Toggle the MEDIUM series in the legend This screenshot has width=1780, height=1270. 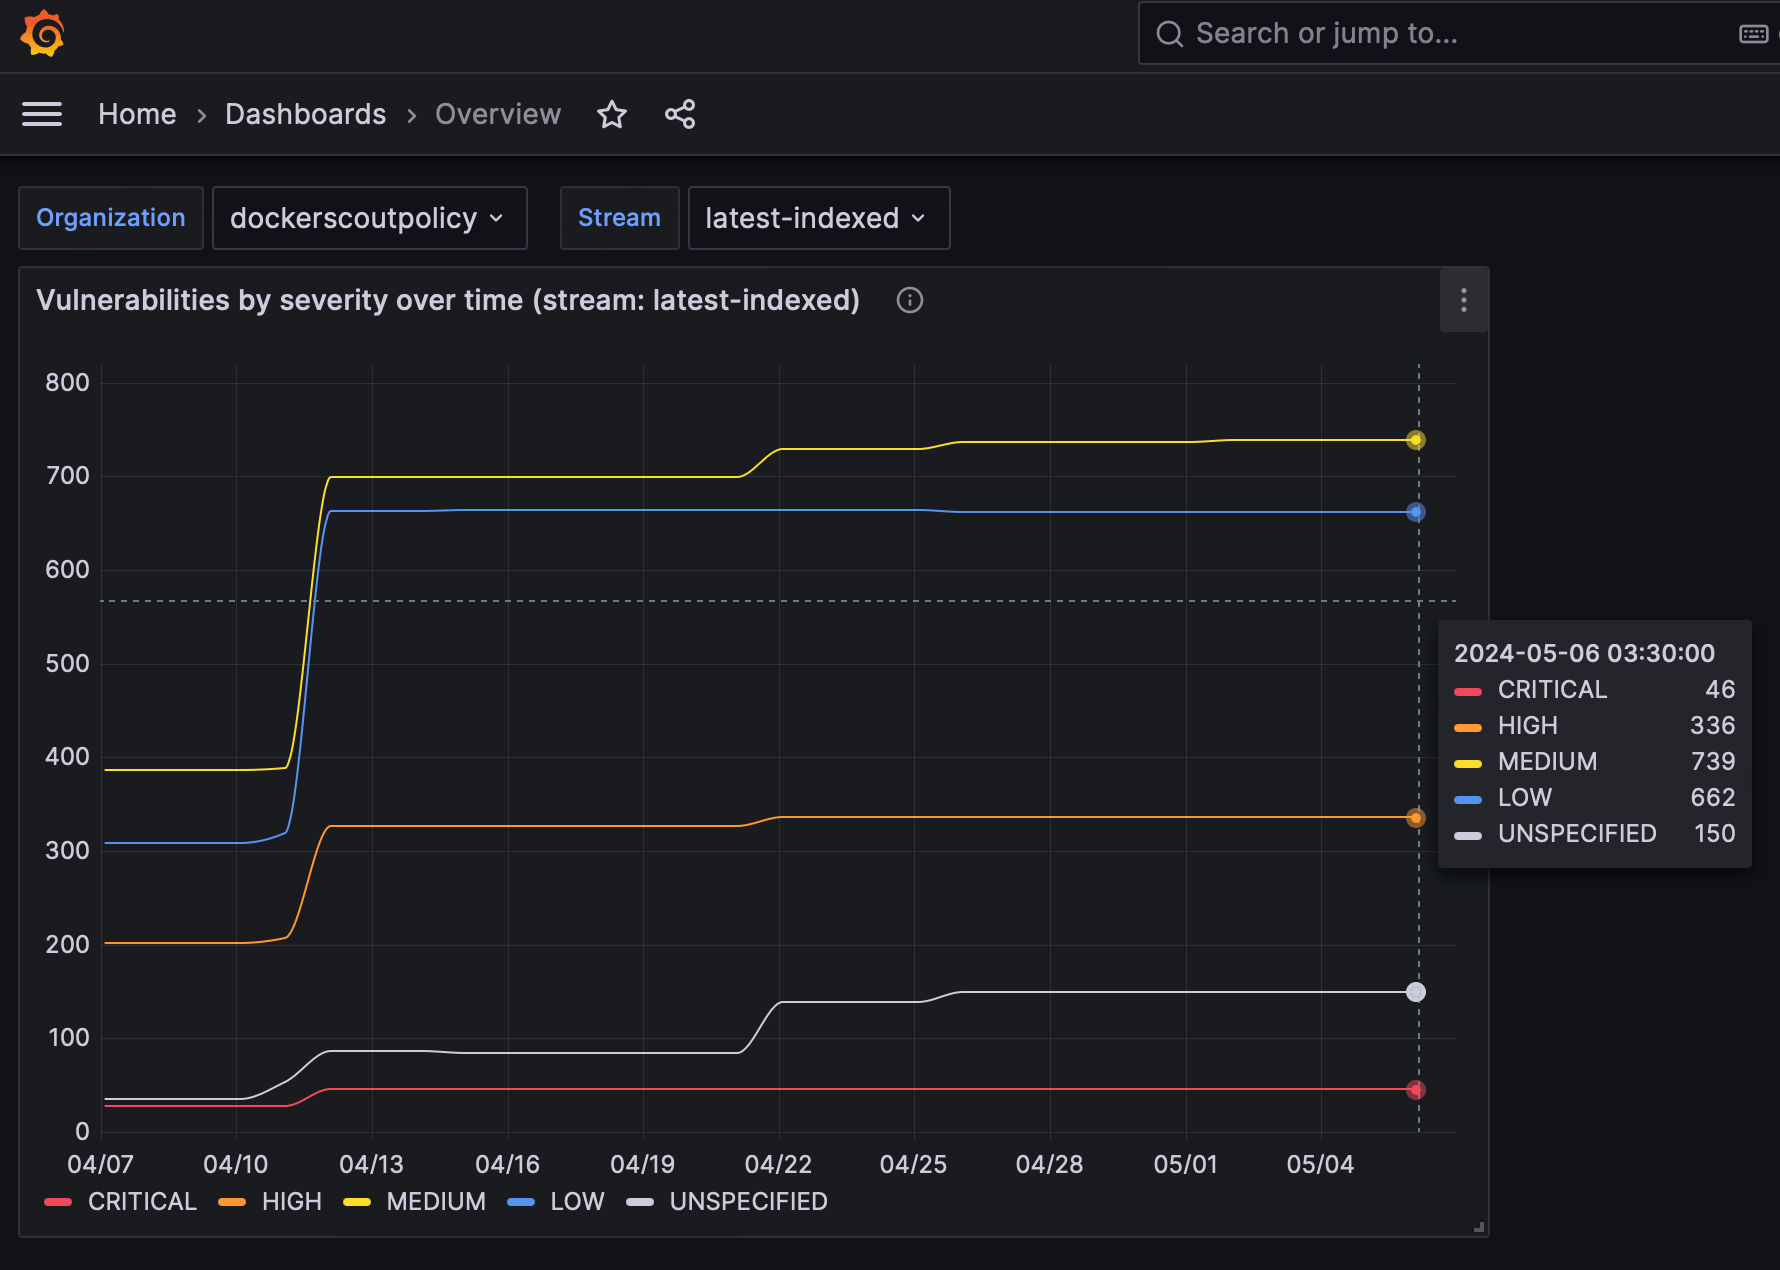pyautogui.click(x=436, y=1201)
